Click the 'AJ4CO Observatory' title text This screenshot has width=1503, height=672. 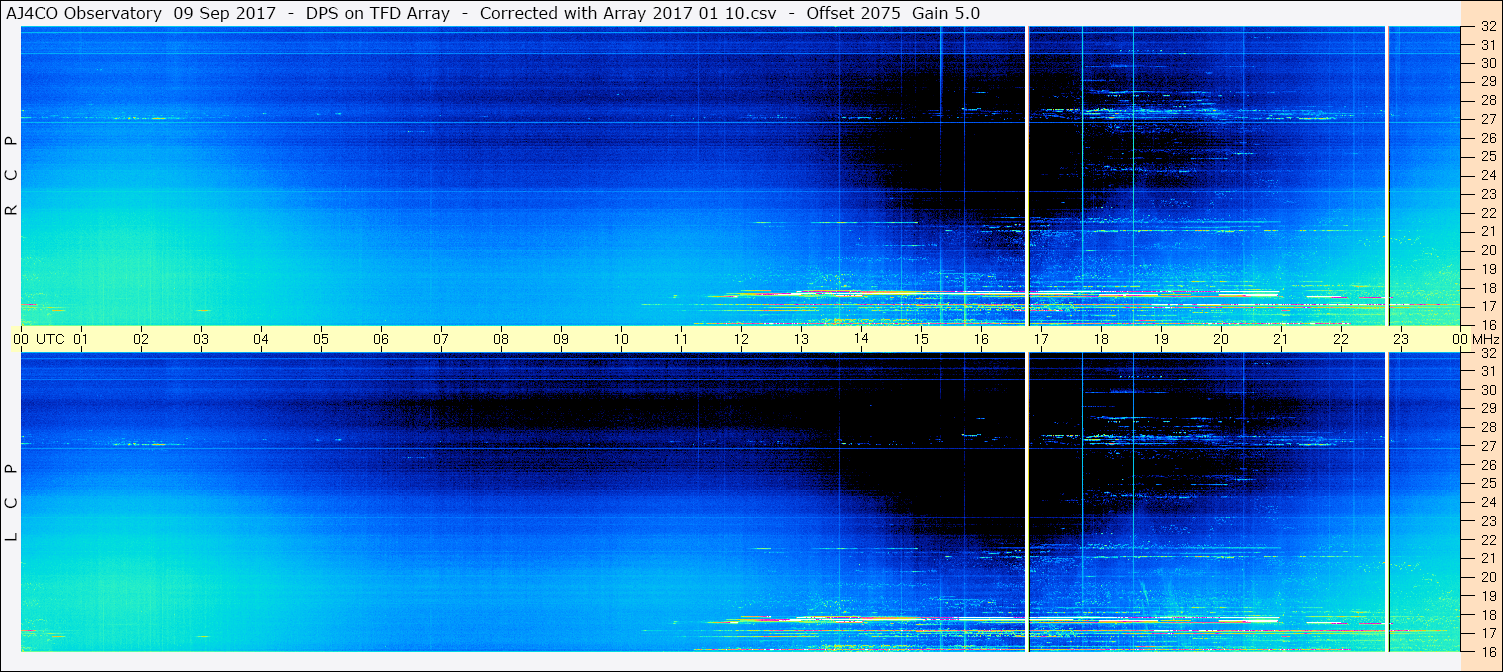coord(84,14)
